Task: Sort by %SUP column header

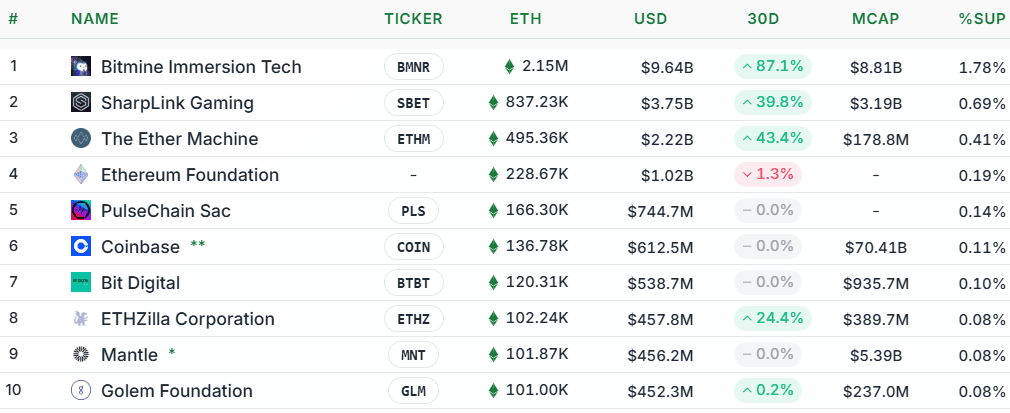Action: pyautogui.click(x=981, y=19)
